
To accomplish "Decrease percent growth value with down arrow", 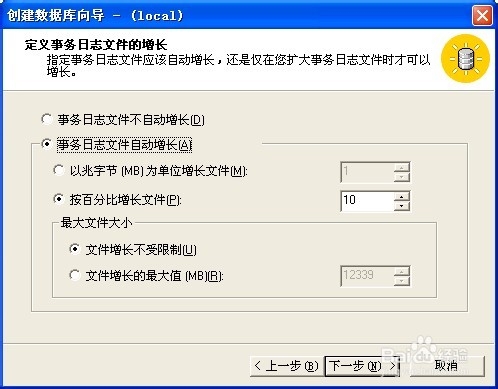I will tap(402, 206).
